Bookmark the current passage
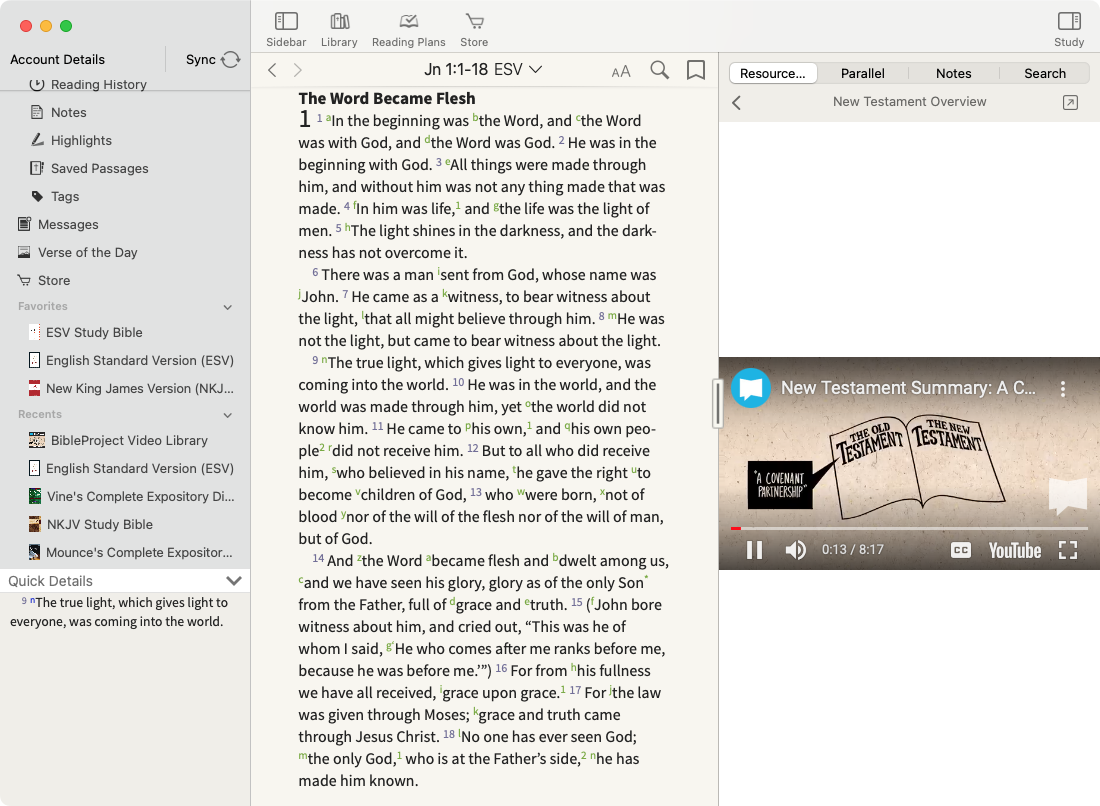Screen dimensions: 1100x806 pos(695,69)
